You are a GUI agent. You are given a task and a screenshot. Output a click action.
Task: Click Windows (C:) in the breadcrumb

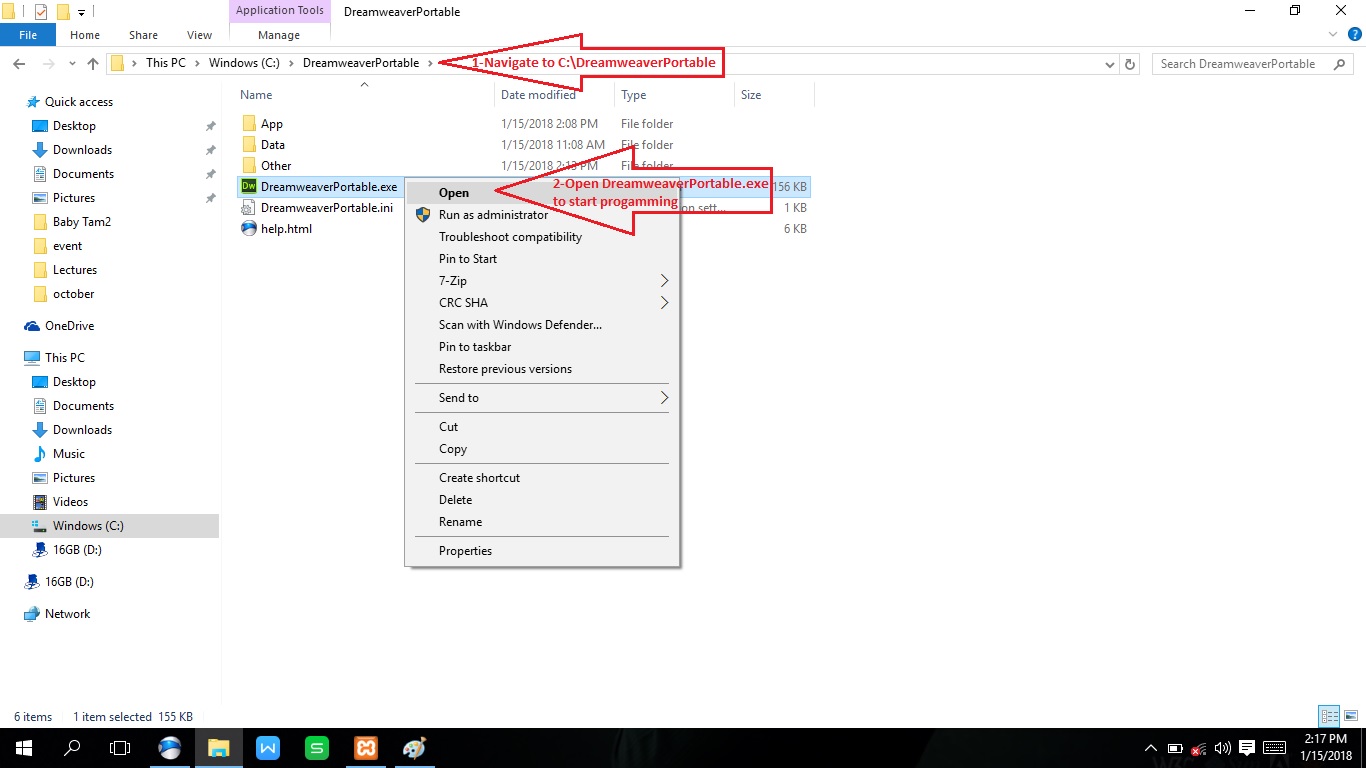(x=244, y=63)
